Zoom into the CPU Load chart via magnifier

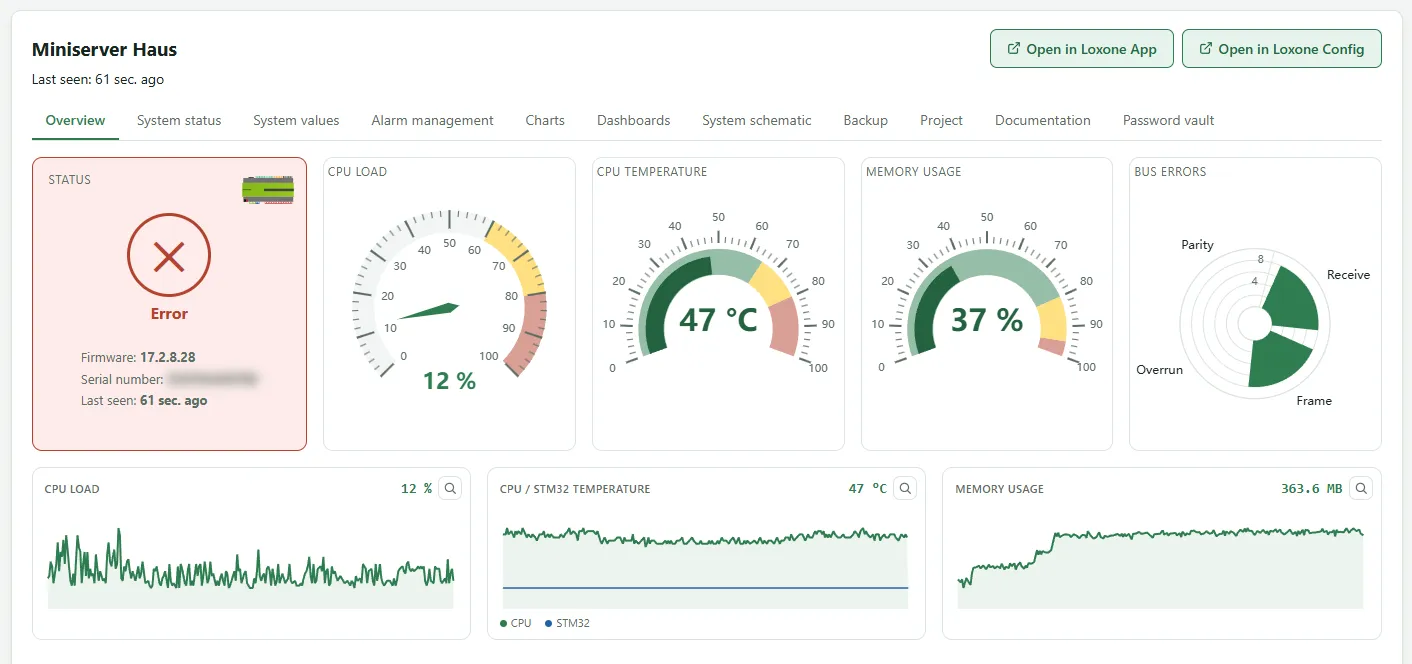click(x=450, y=488)
